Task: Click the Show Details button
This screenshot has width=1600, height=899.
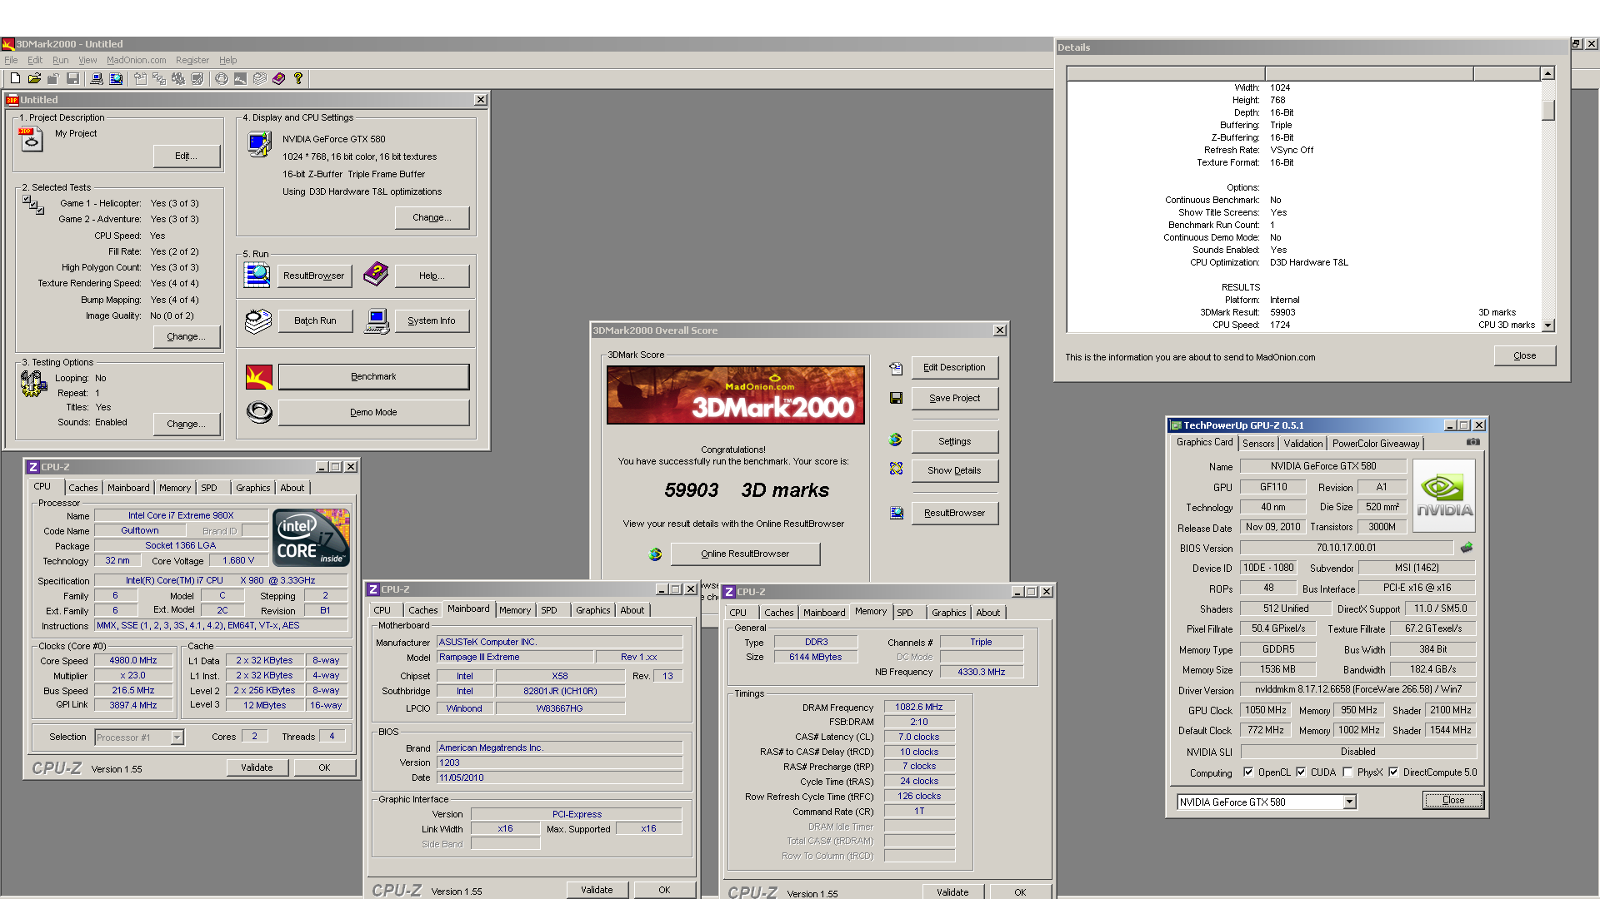Action: [954, 470]
